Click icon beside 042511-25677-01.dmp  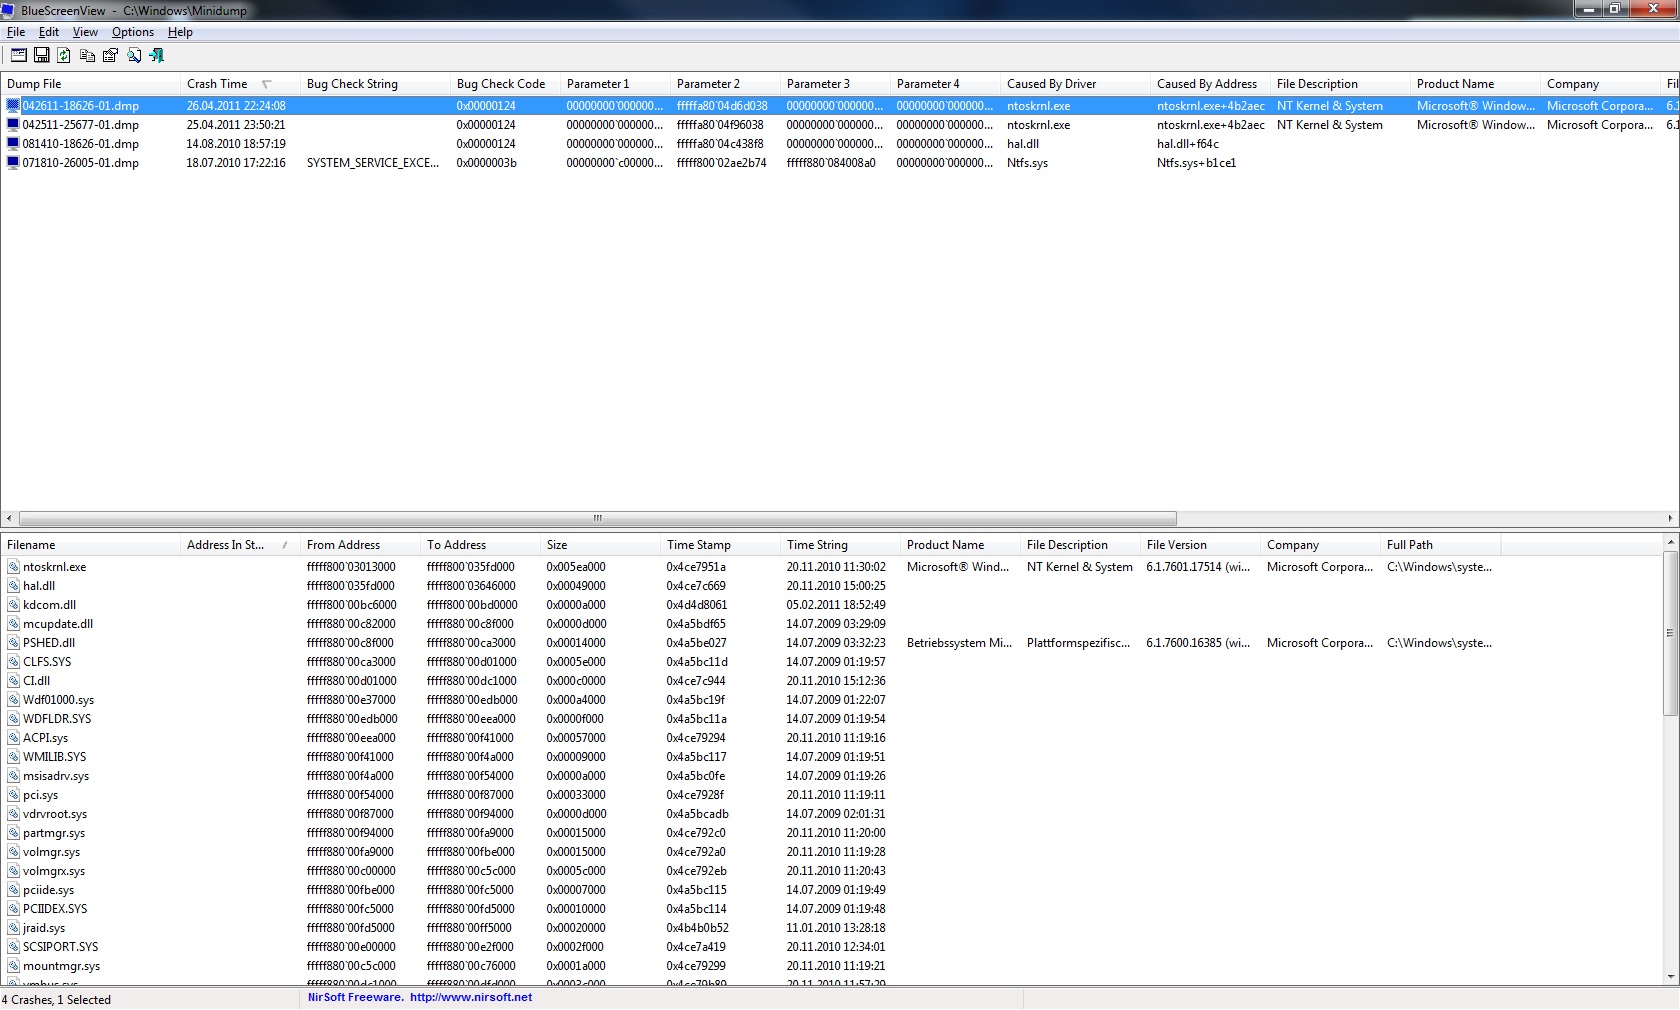pos(13,125)
